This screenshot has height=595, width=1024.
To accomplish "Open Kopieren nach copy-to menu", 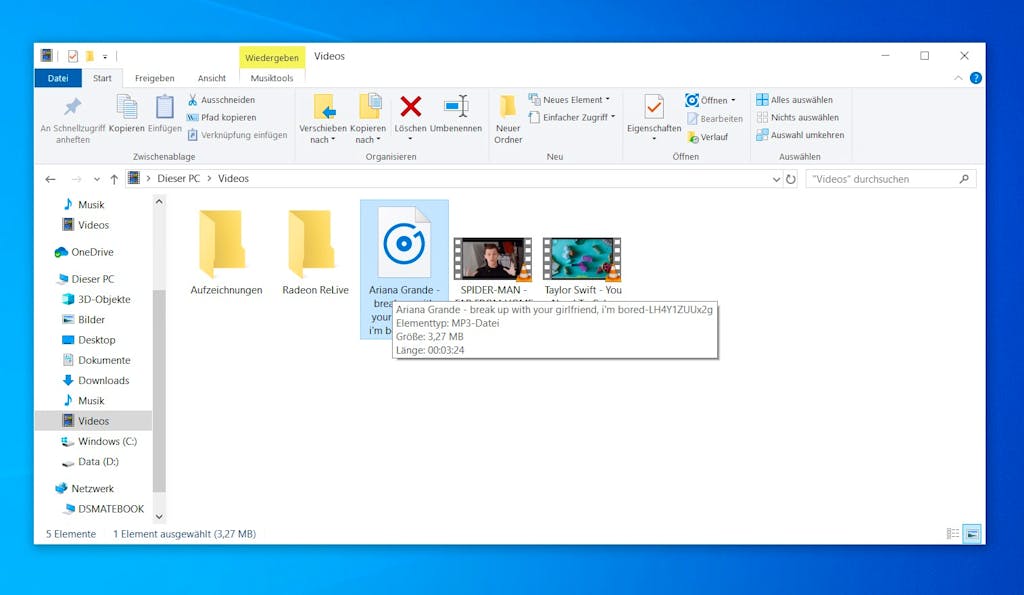I will pyautogui.click(x=368, y=120).
